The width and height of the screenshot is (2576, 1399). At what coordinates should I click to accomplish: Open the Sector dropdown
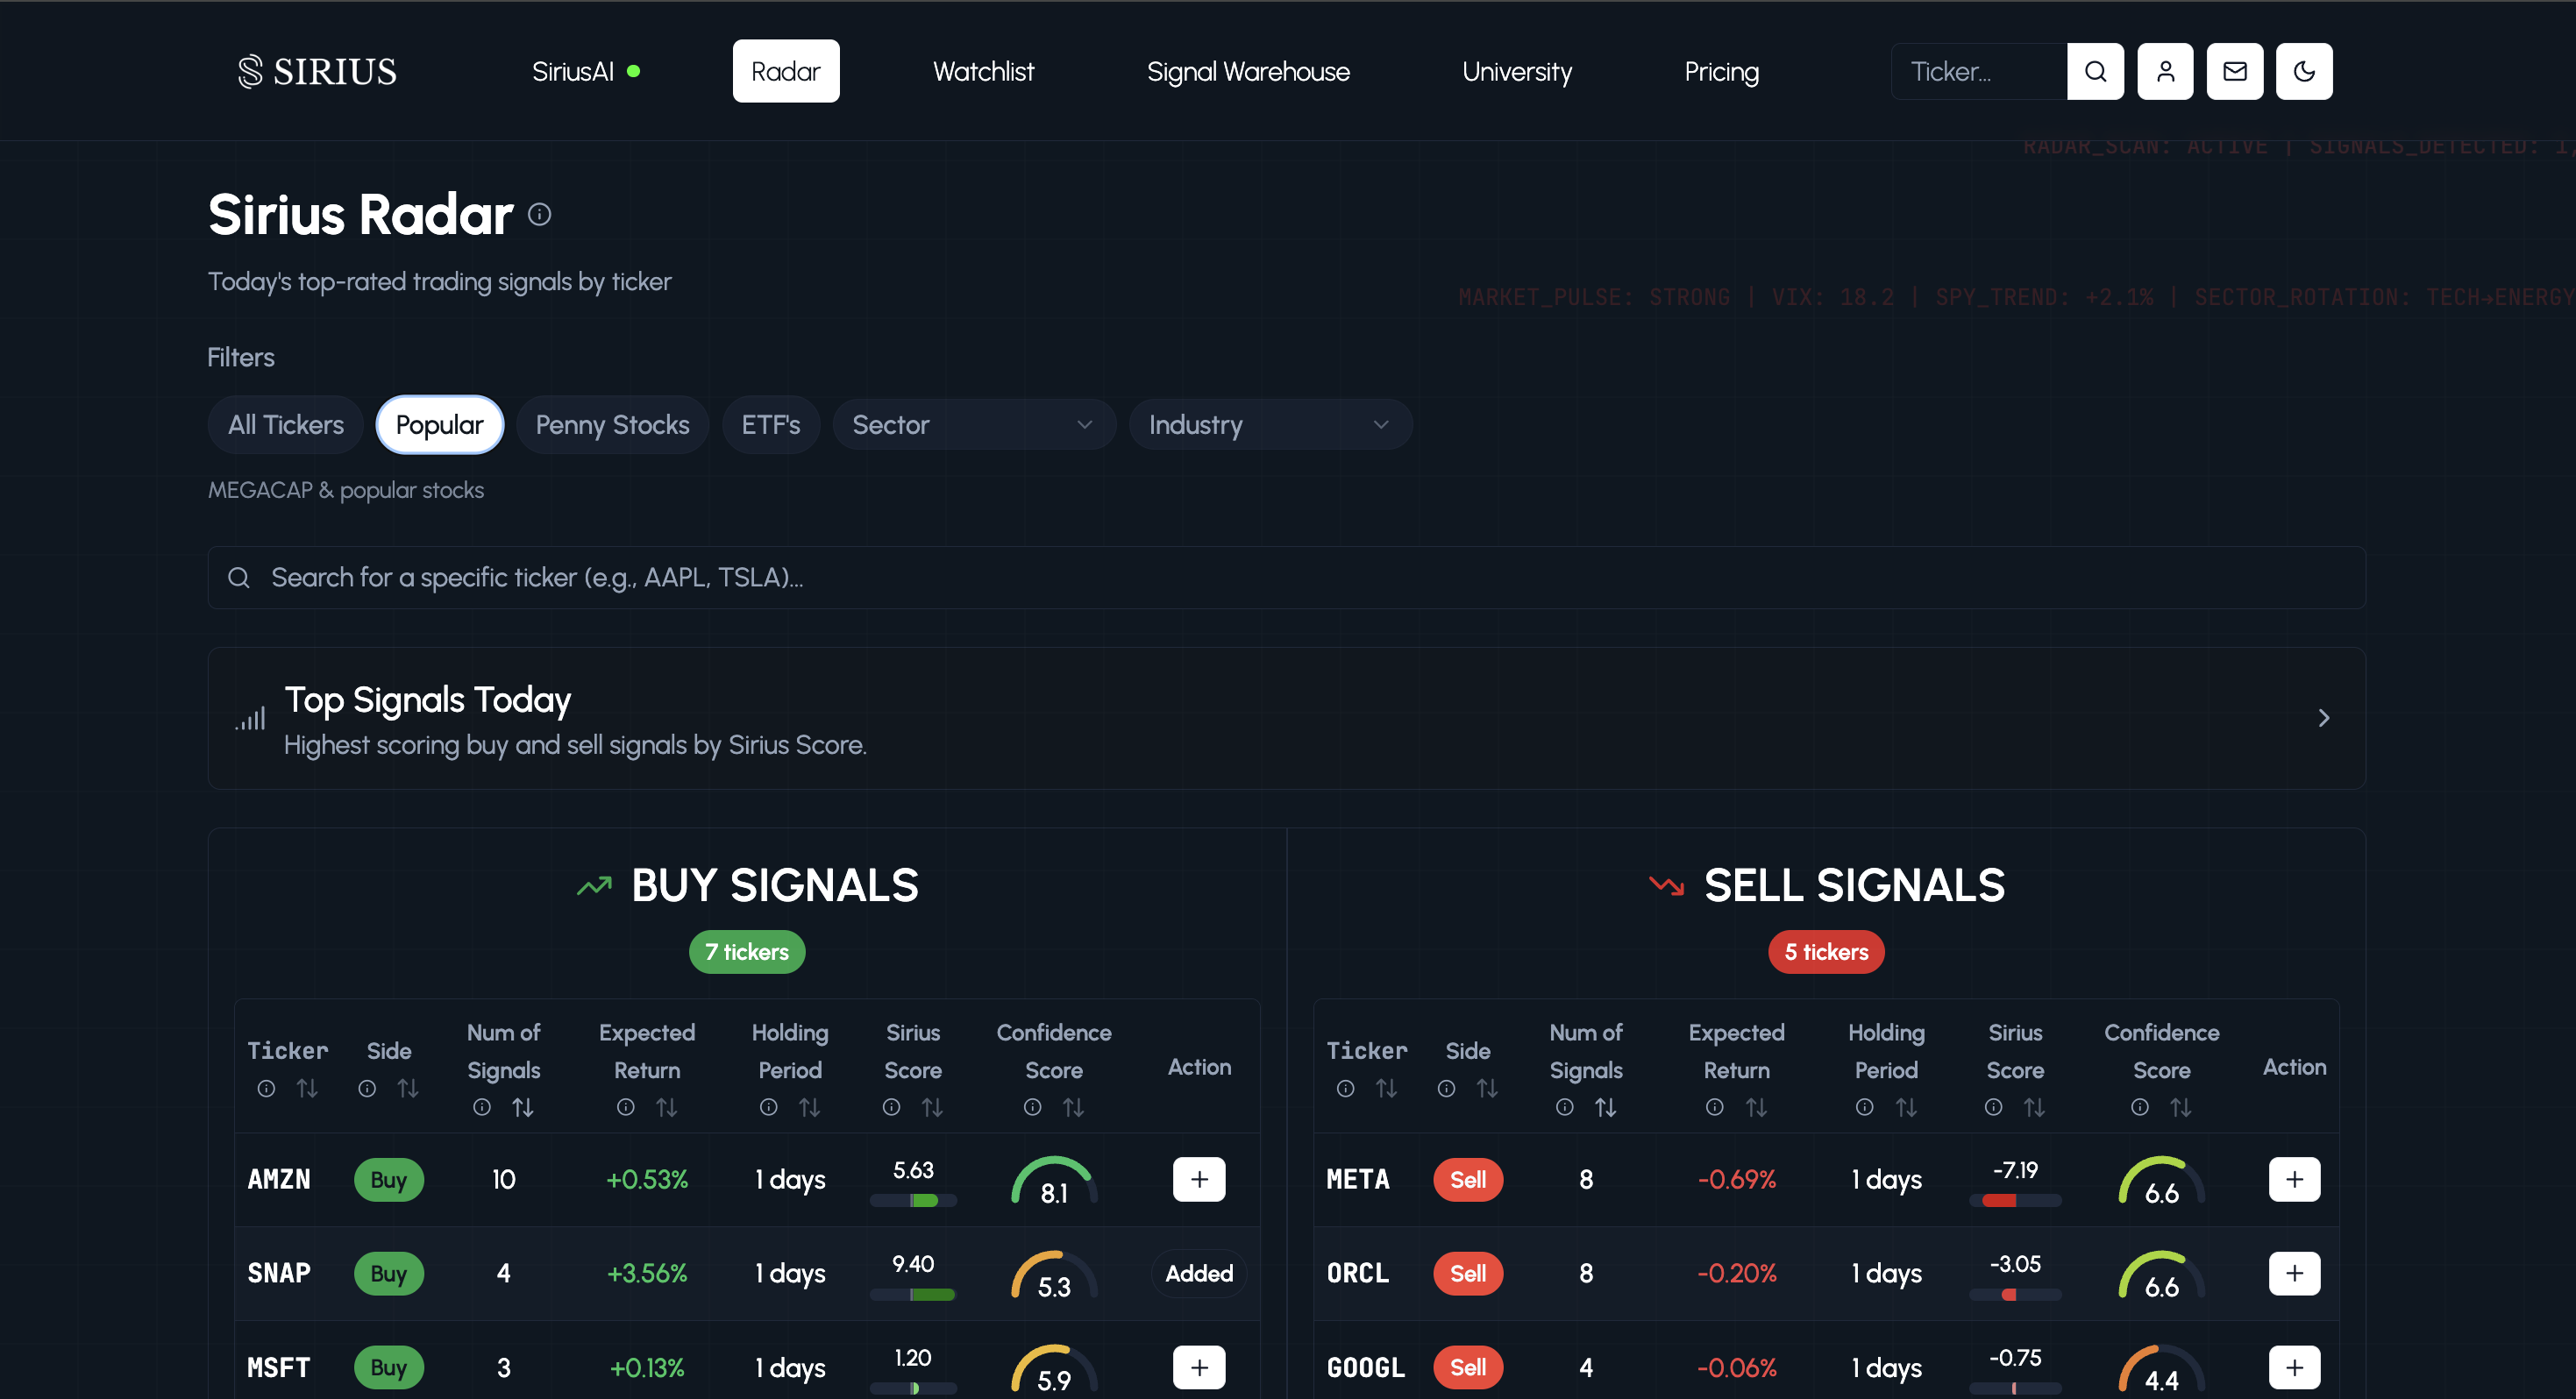[x=972, y=425]
